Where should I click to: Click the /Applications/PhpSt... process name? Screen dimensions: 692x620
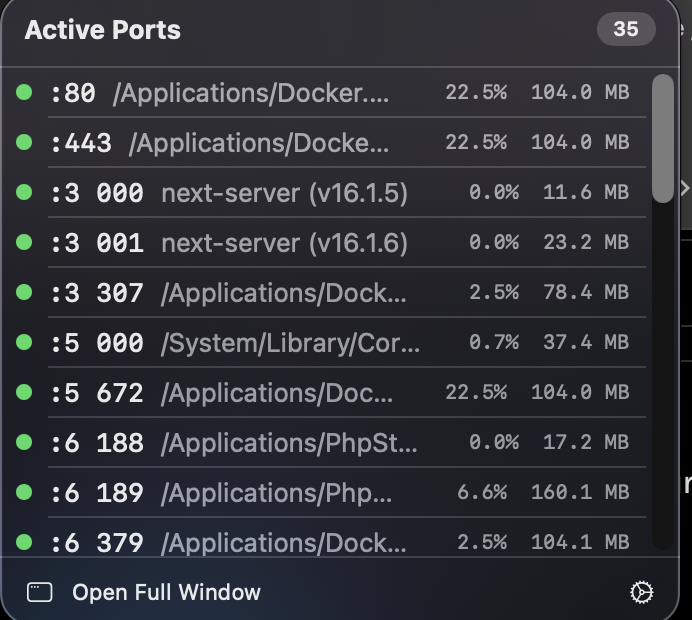tap(289, 443)
